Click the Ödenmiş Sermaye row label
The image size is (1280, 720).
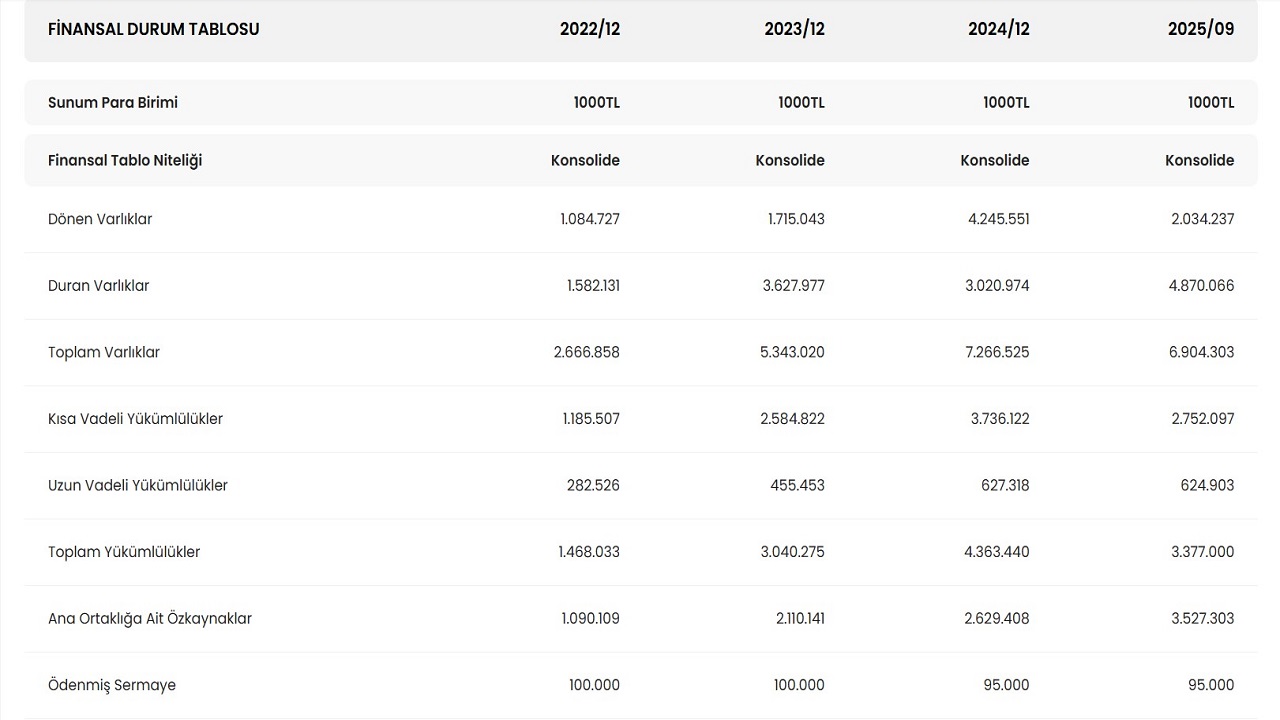tap(112, 685)
